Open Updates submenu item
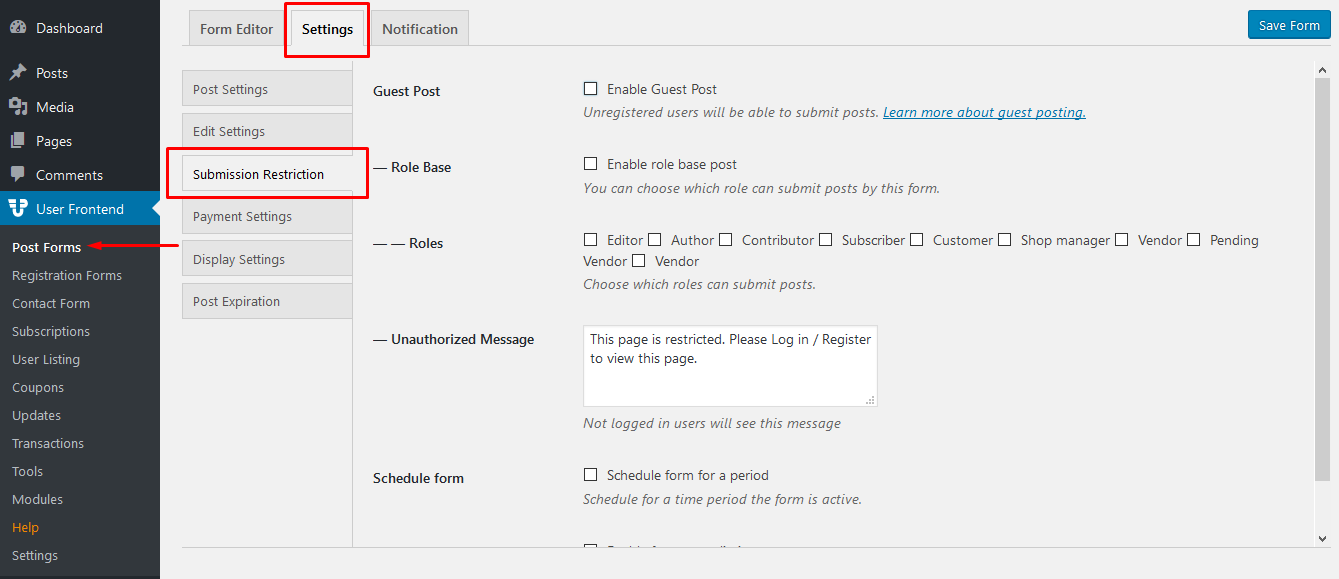 click(36, 415)
